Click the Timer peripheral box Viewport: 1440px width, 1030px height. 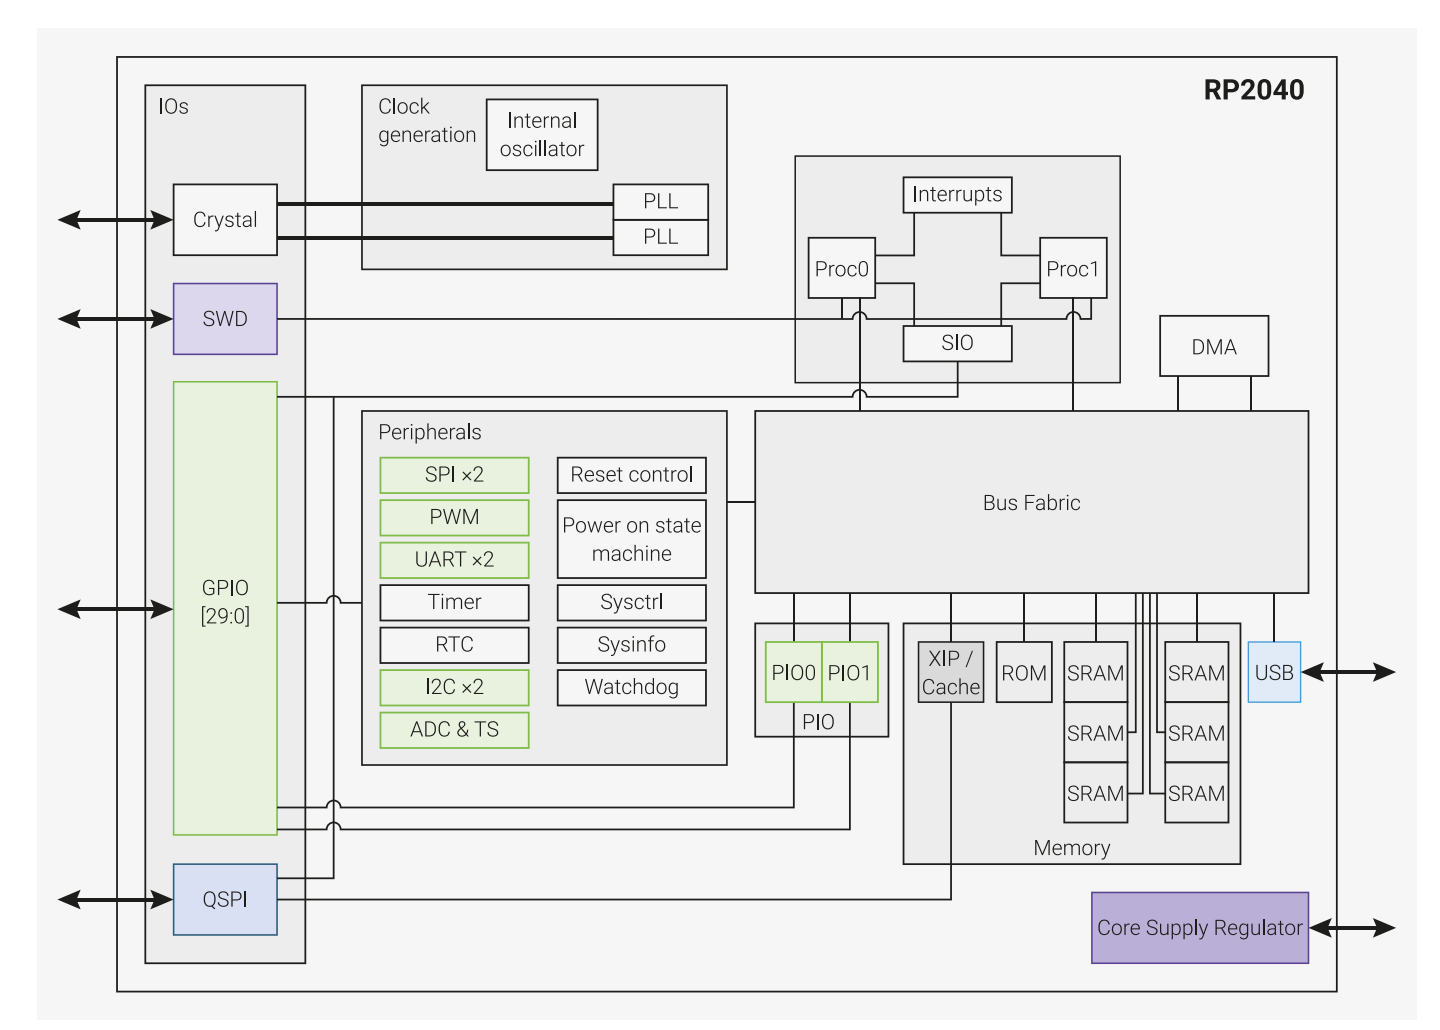[x=454, y=602]
